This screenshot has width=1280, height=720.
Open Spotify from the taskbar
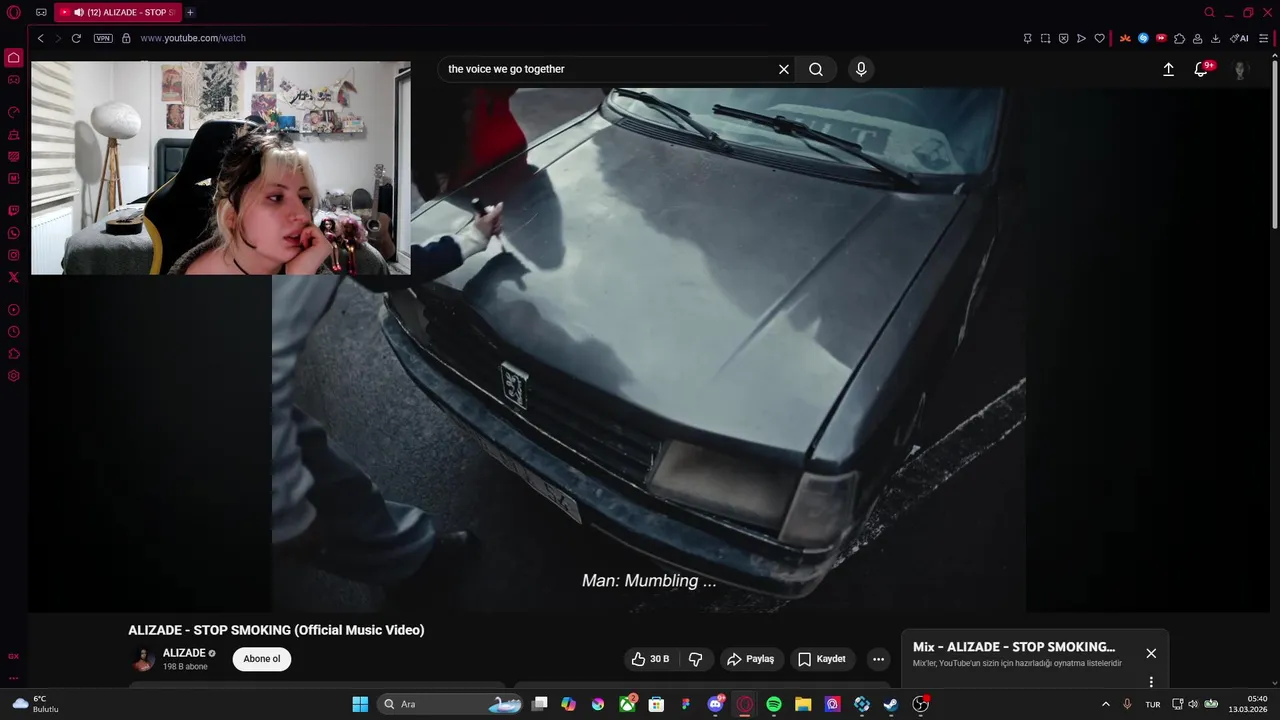click(774, 704)
